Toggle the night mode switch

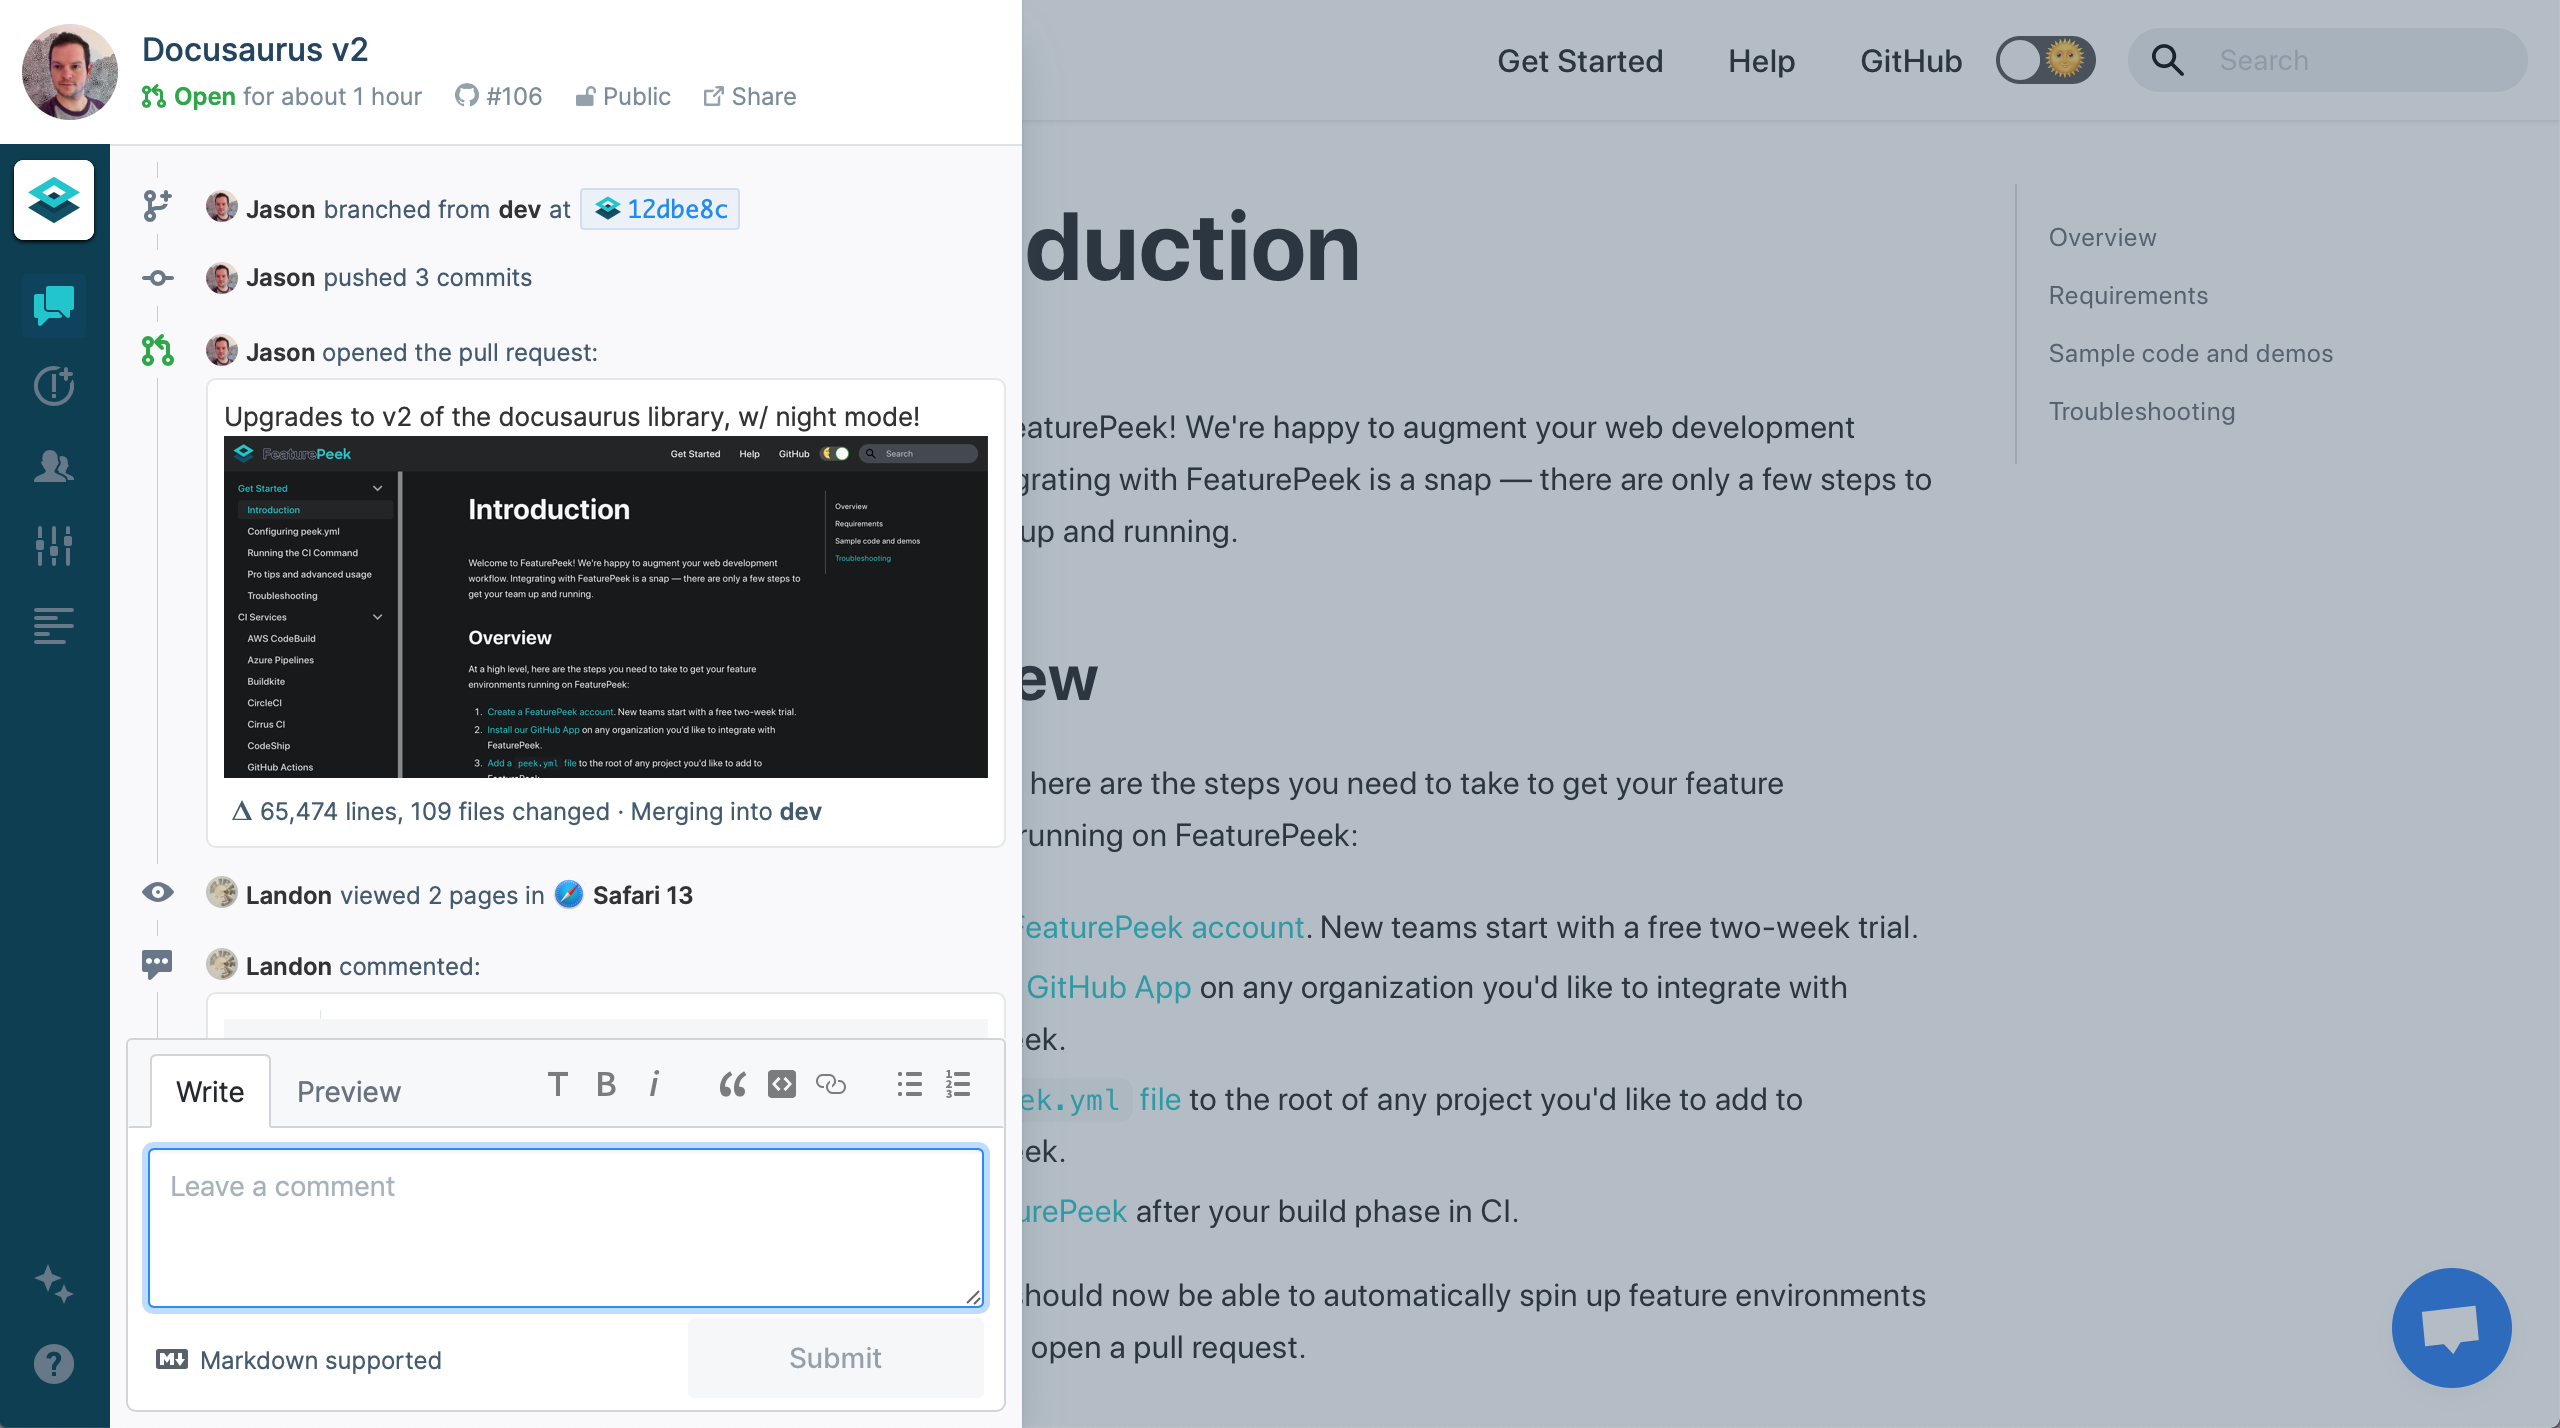click(x=2045, y=61)
